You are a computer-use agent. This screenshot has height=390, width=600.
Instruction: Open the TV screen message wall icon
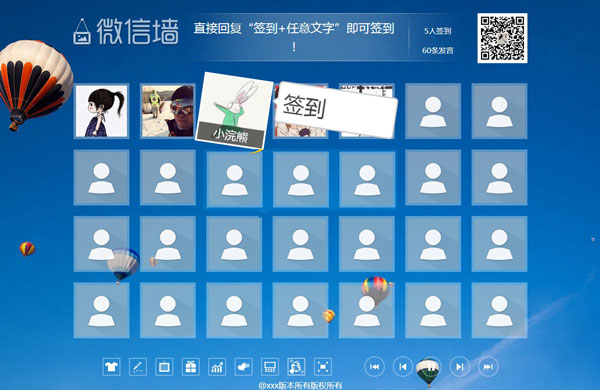tap(164, 367)
